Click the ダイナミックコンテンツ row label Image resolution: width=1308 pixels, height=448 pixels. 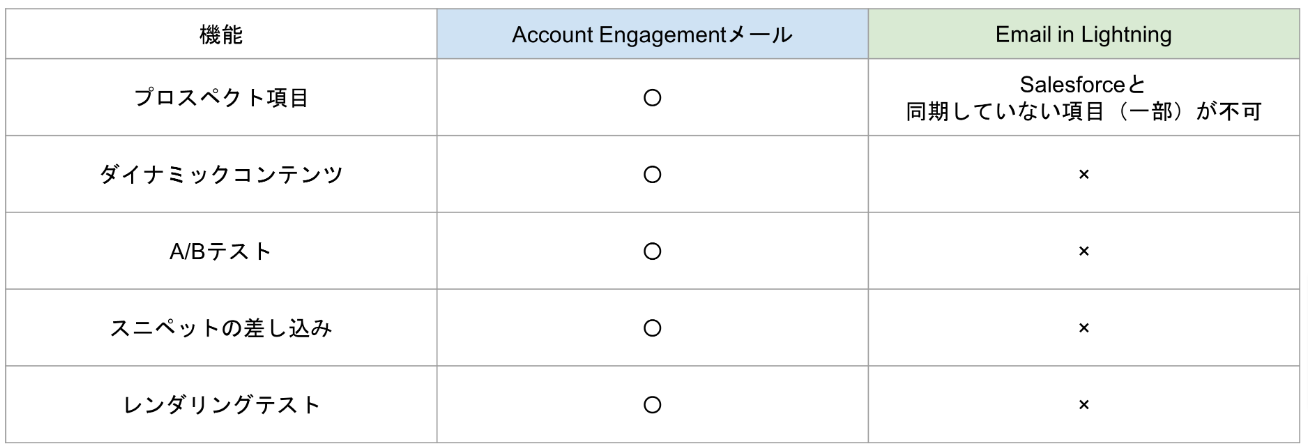(221, 174)
